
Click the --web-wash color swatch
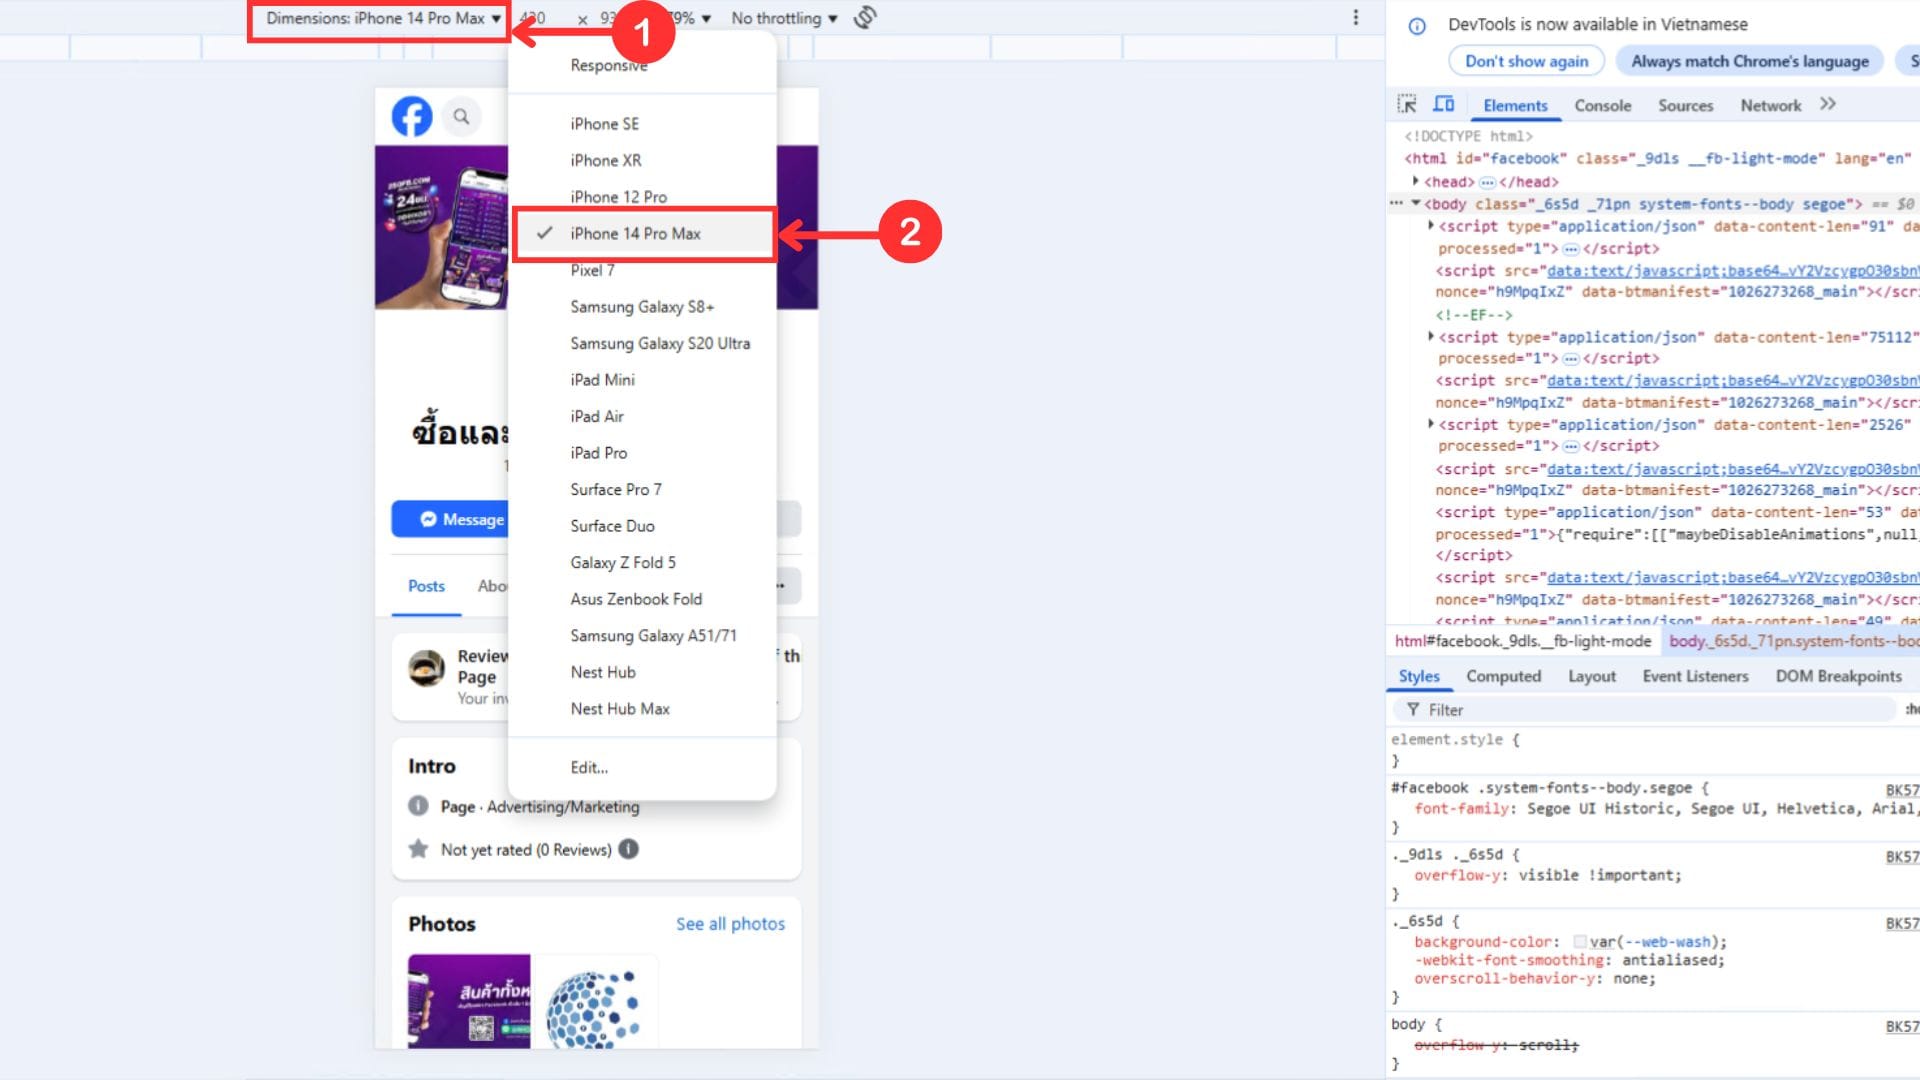tap(1580, 942)
